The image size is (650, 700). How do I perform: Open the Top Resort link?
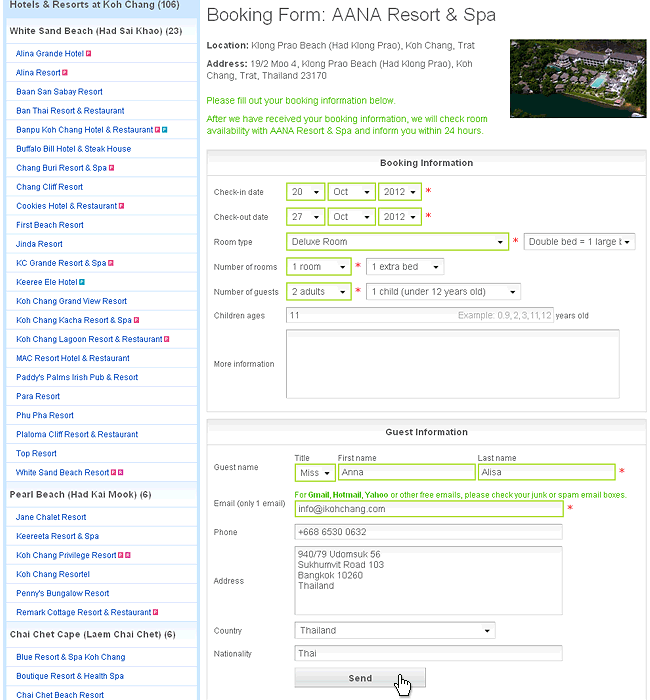click(x=36, y=454)
